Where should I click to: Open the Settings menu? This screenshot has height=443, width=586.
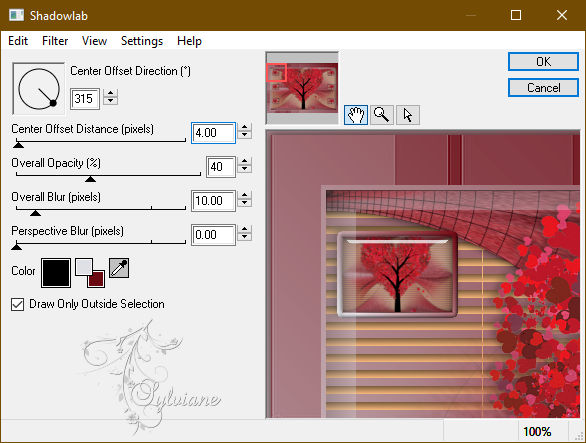pos(142,41)
